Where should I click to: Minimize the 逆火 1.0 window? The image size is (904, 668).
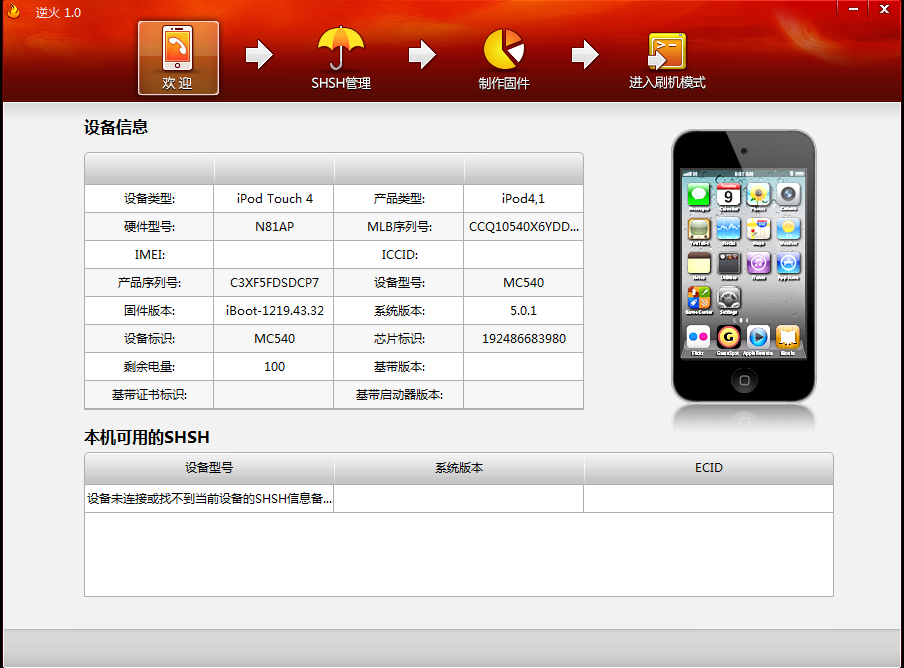[x=853, y=9]
